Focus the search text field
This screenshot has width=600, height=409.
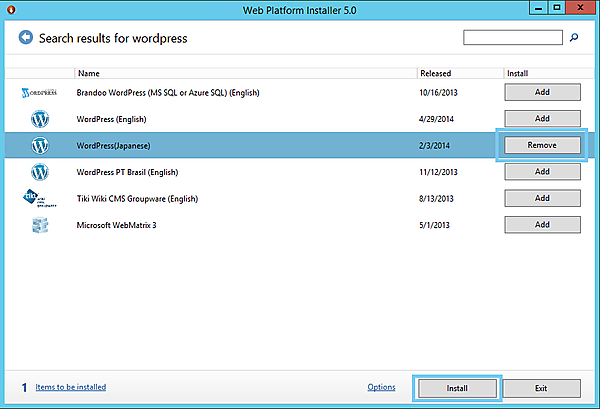512,38
